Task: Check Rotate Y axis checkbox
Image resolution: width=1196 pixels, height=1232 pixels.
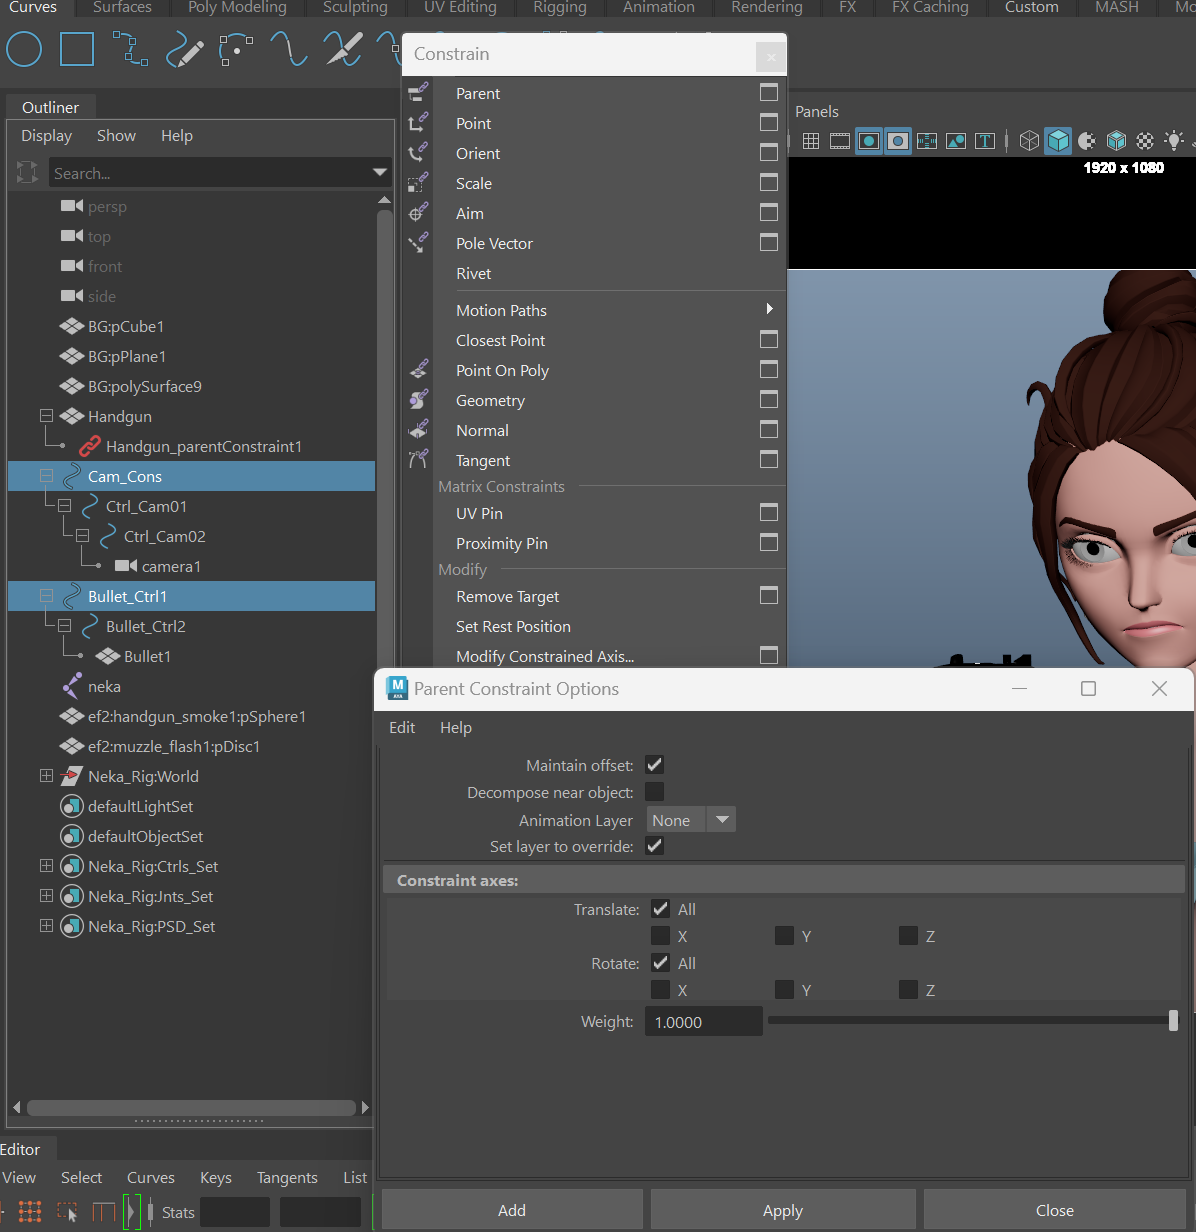Action: click(784, 990)
